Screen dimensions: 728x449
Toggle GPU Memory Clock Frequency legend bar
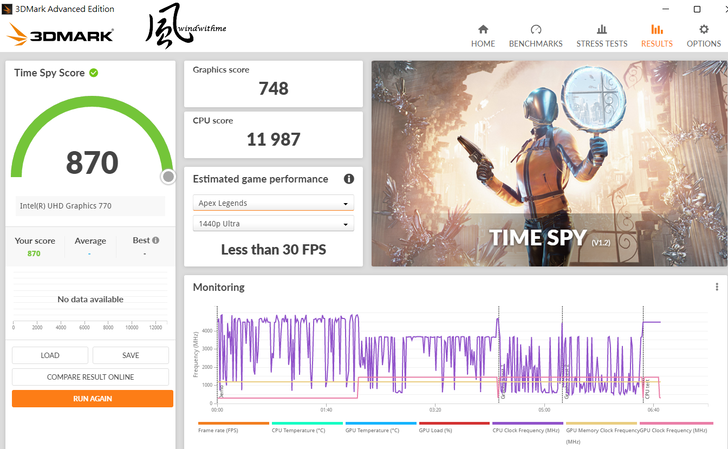point(601,423)
